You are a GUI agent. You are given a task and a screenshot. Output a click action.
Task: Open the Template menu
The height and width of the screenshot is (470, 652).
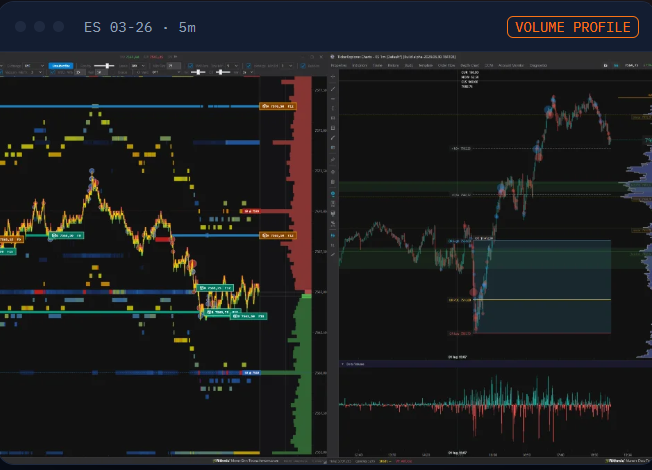425,65
